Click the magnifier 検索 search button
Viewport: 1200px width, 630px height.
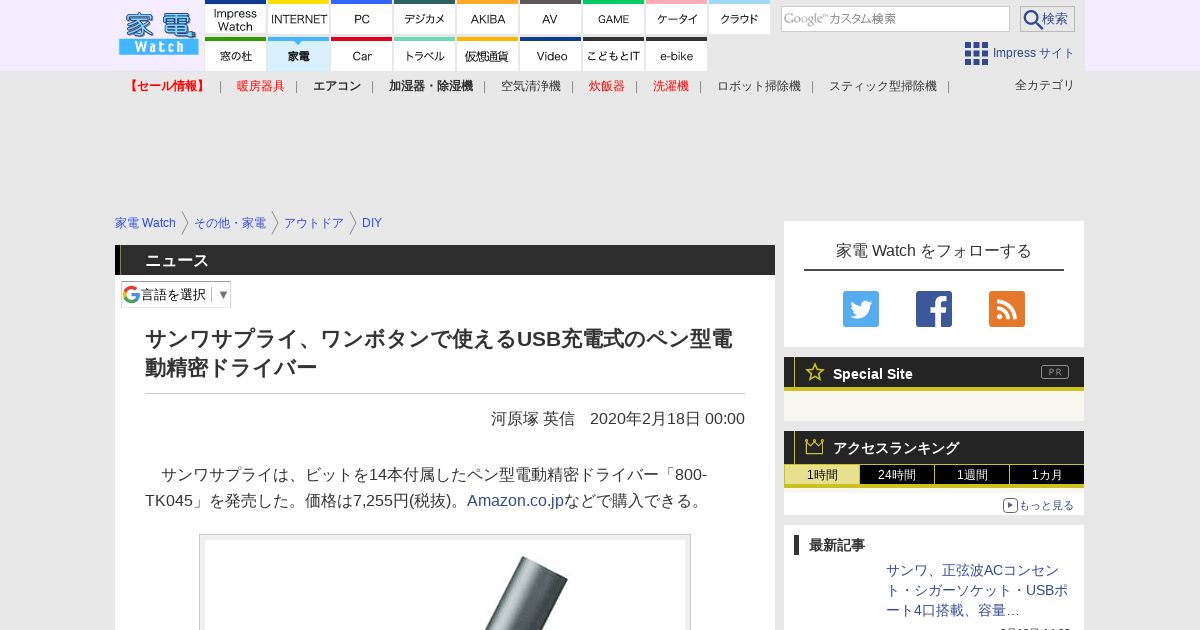(x=1047, y=19)
